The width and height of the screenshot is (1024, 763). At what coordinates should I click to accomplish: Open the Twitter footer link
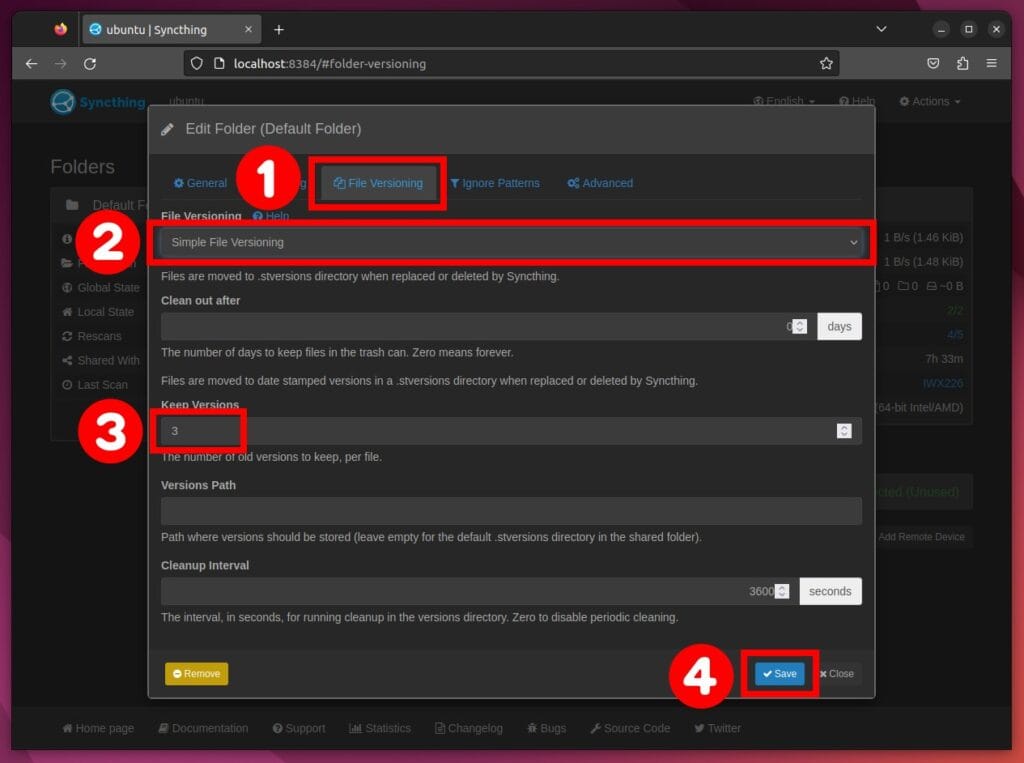tap(717, 728)
